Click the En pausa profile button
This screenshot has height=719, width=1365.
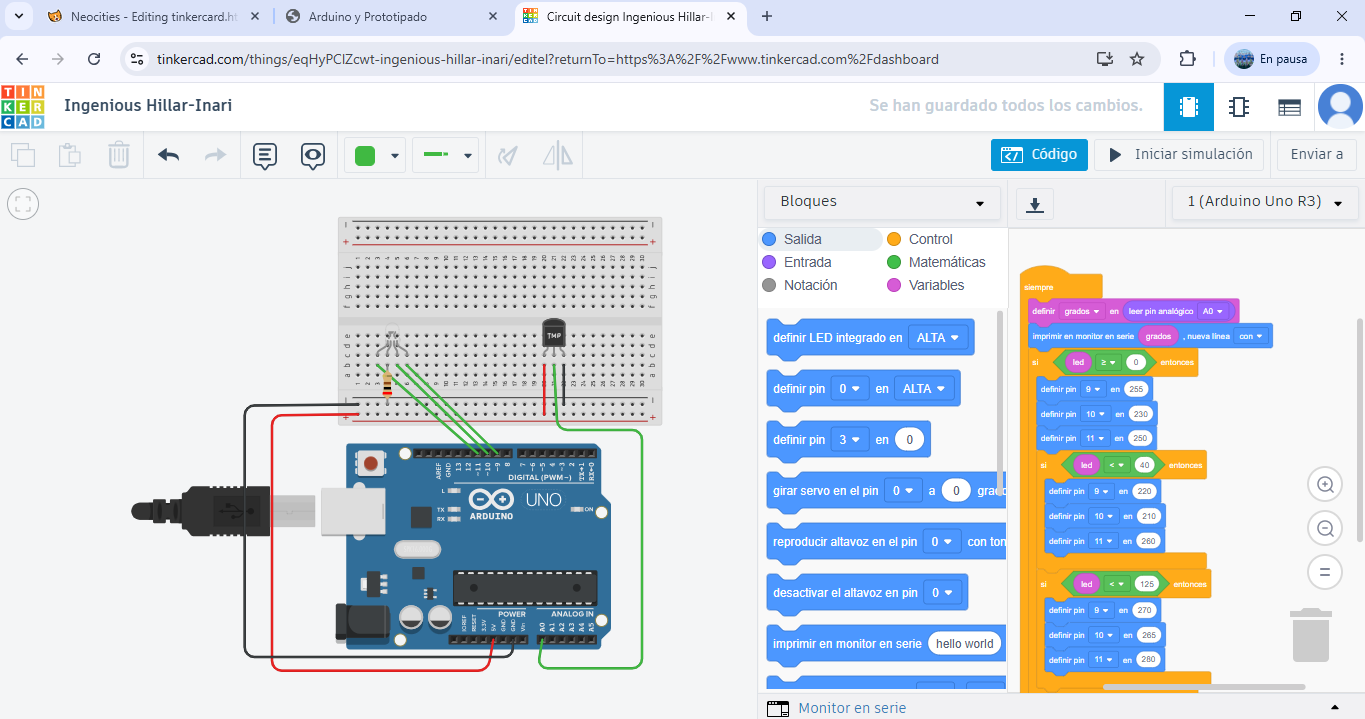point(1271,59)
